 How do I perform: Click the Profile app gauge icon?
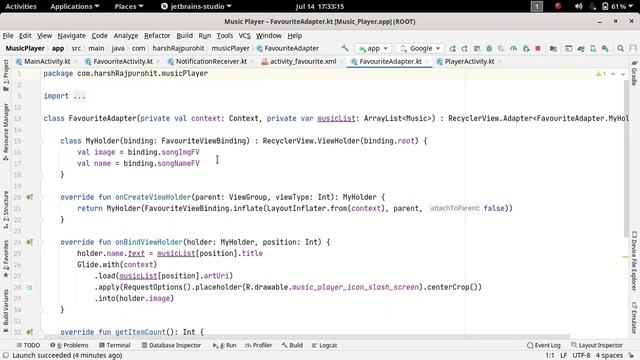[x=513, y=49]
